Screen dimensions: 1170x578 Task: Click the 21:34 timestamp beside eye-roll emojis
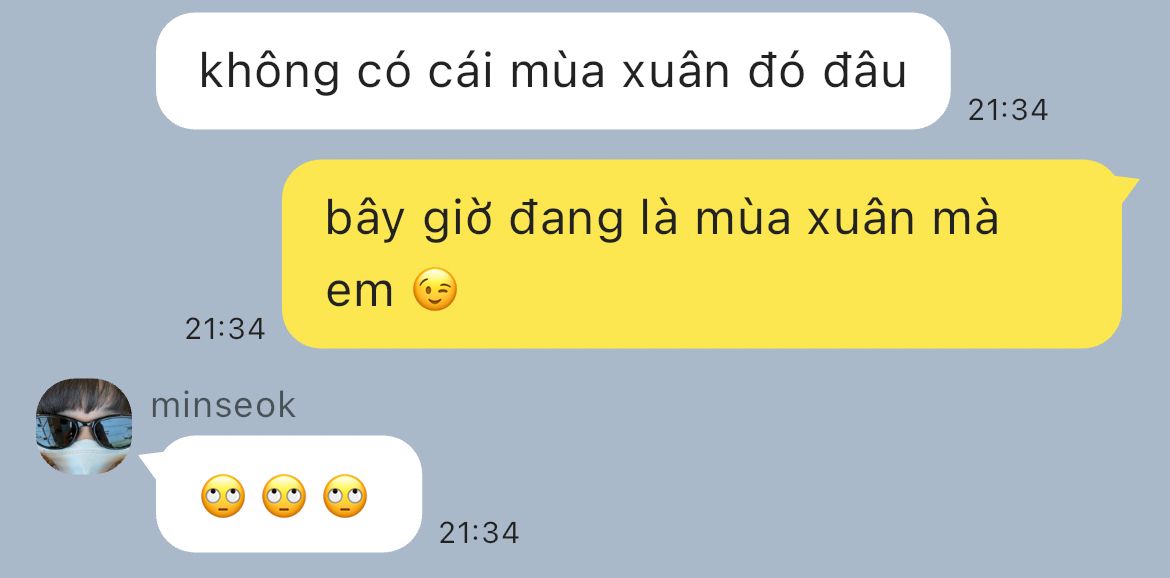click(x=479, y=533)
